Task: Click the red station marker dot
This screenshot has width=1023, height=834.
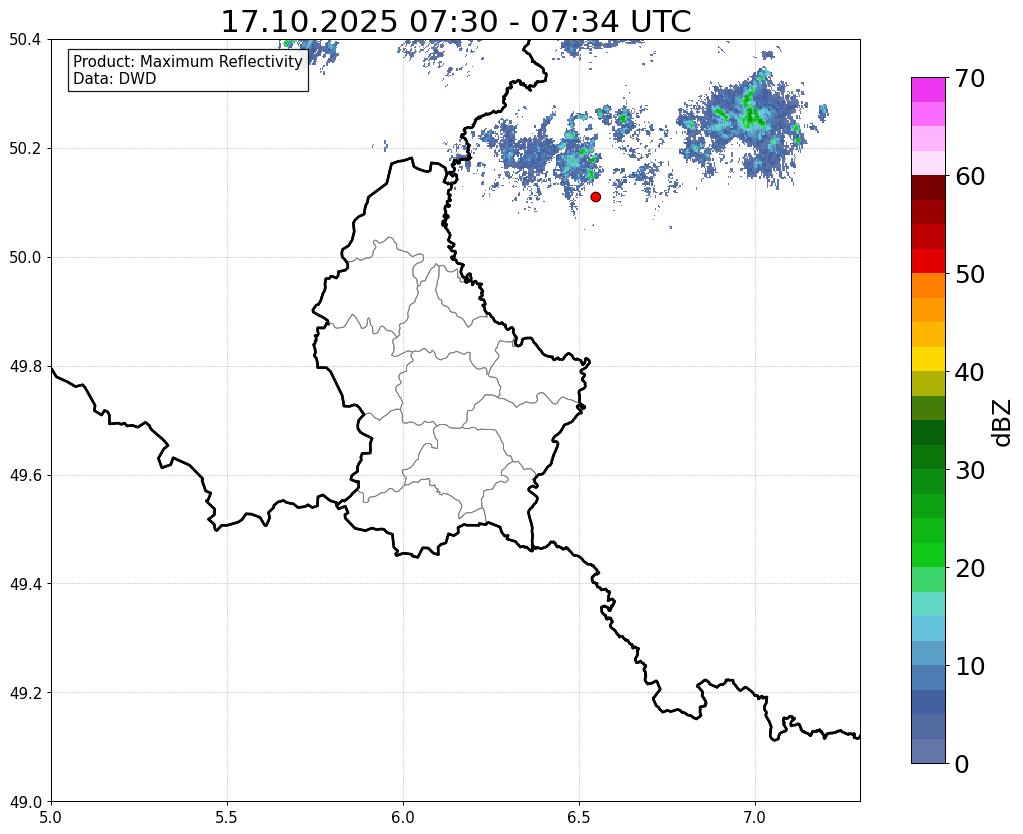Action: click(x=596, y=196)
